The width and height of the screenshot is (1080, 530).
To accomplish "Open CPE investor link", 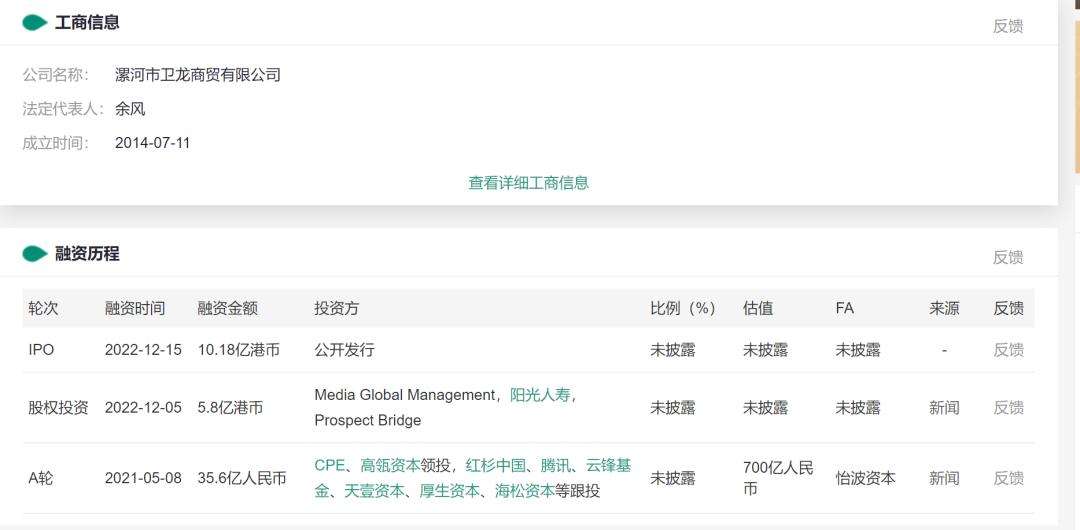I will 329,465.
